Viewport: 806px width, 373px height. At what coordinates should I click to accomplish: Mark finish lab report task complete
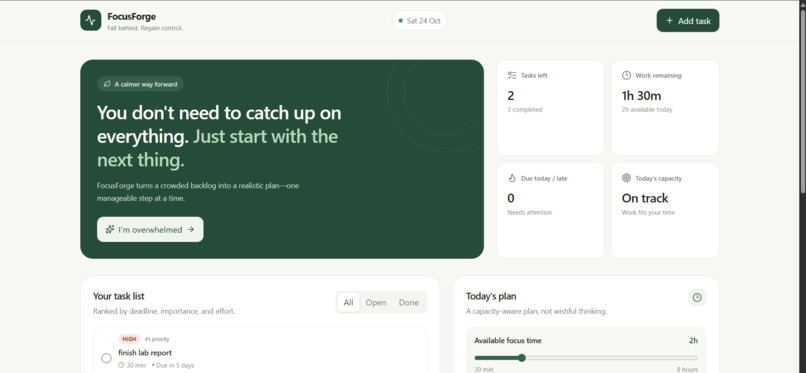point(106,358)
